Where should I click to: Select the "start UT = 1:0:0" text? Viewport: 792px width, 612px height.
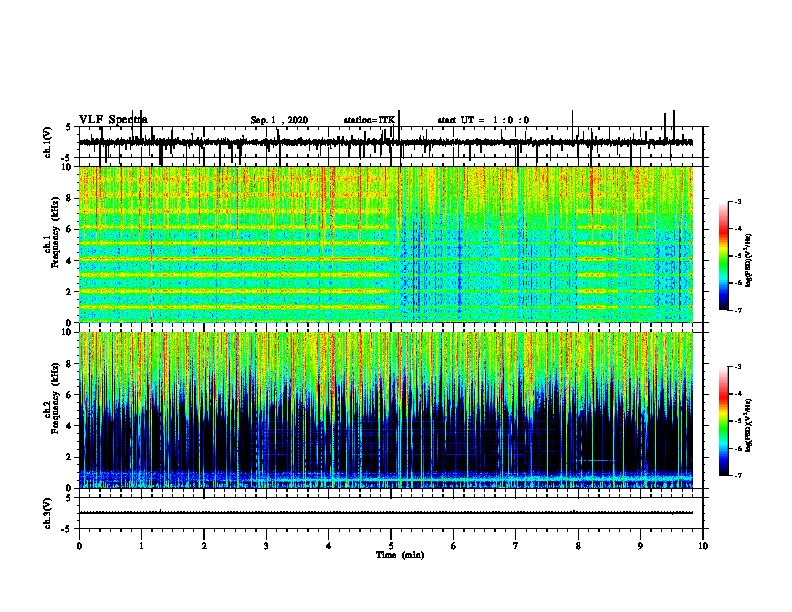[483, 120]
